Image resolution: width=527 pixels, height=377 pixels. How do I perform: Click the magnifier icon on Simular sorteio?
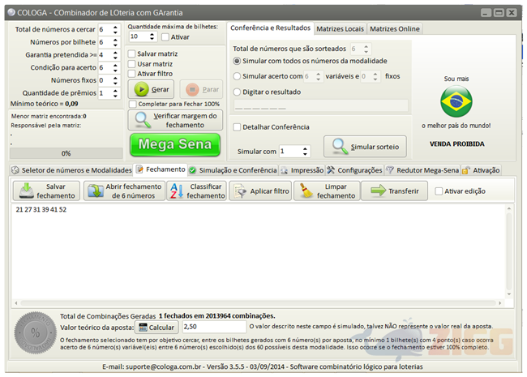click(340, 146)
